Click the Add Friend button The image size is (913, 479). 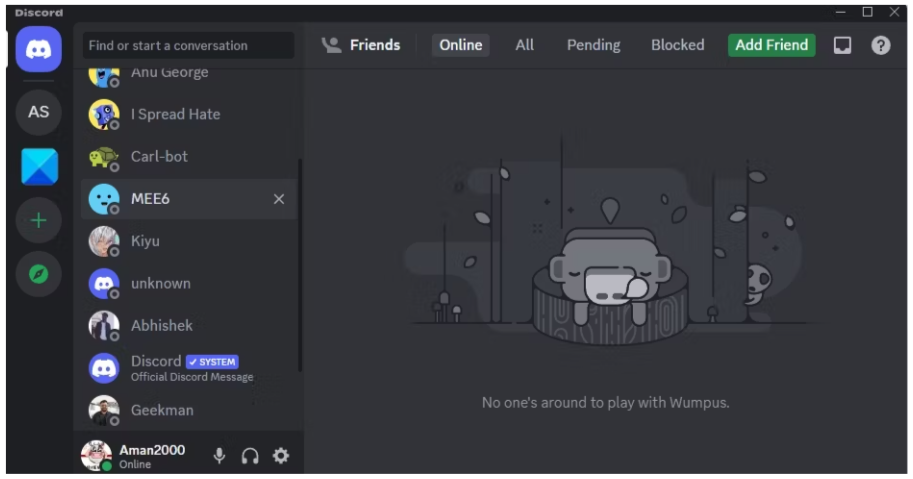click(x=772, y=45)
